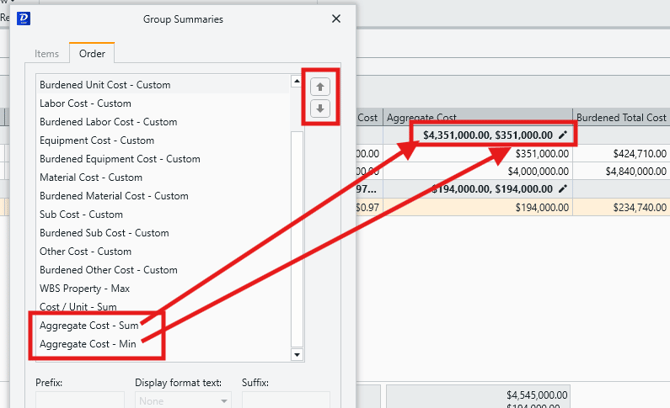Viewport: 670px width, 408px height.
Task: Choose Burdened Unit Cost - Custom item
Action: pyautogui.click(x=104, y=85)
